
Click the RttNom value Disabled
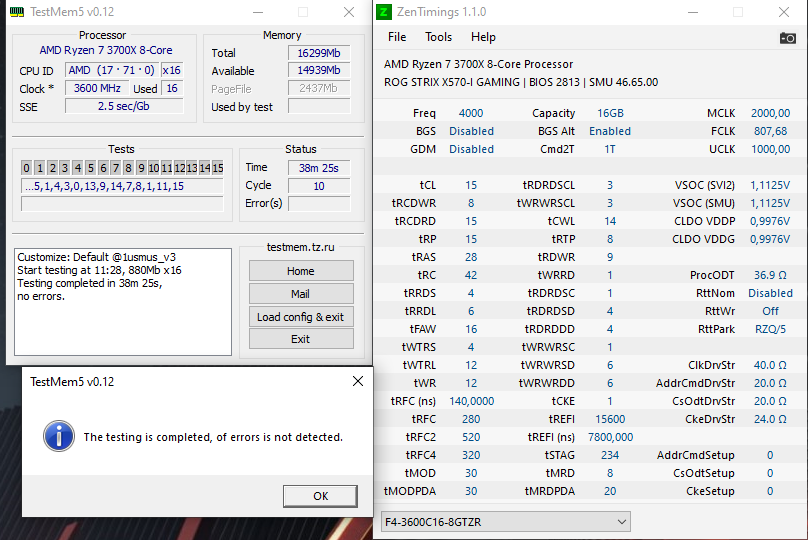click(x=770, y=293)
